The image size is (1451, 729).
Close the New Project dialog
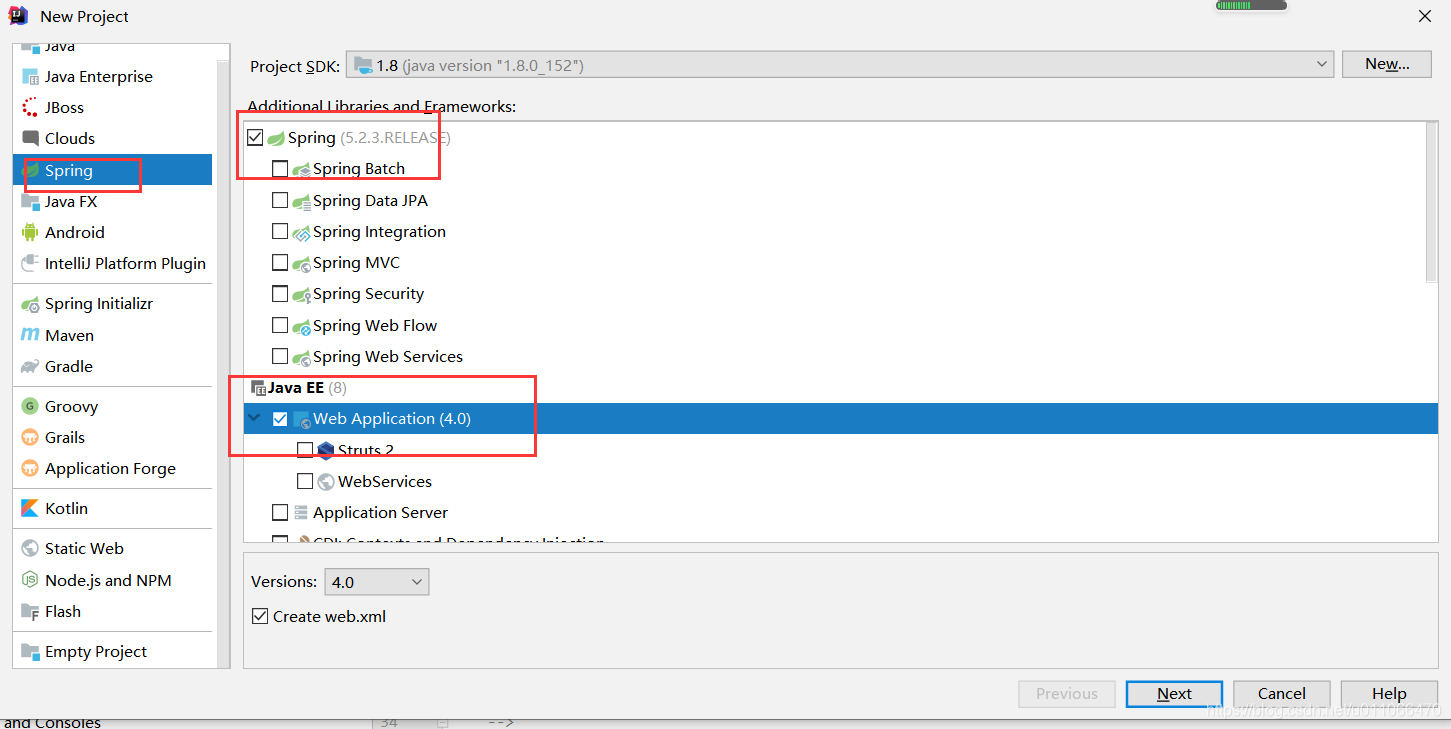tap(1424, 16)
